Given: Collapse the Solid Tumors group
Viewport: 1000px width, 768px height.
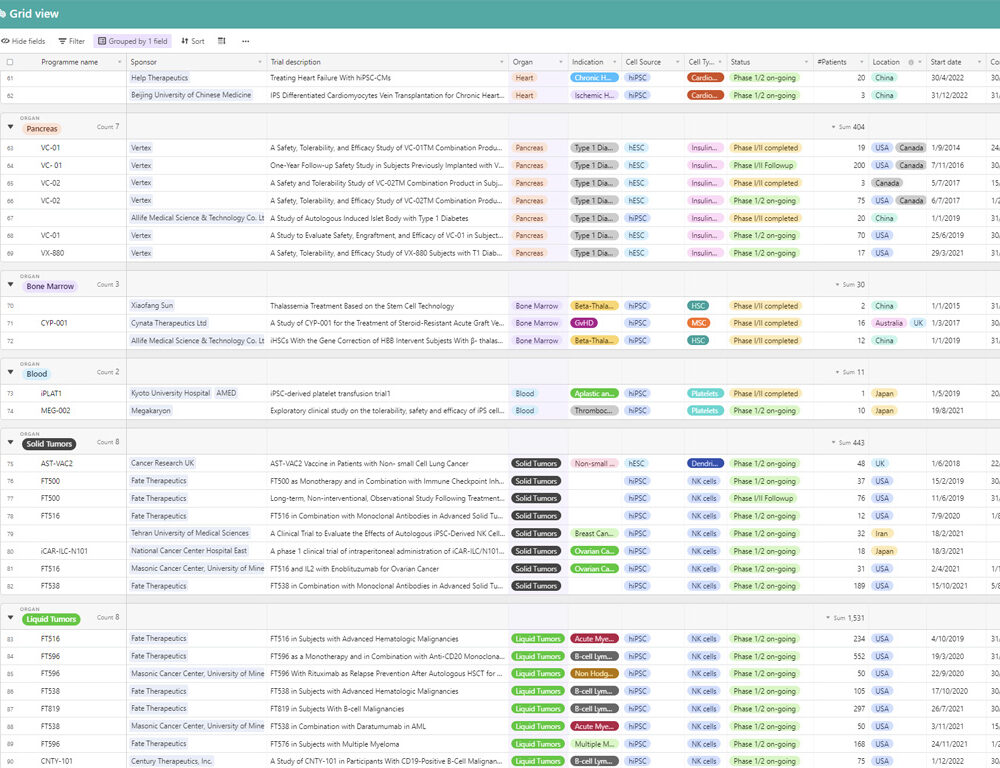Looking at the screenshot, I should pos(10,442).
